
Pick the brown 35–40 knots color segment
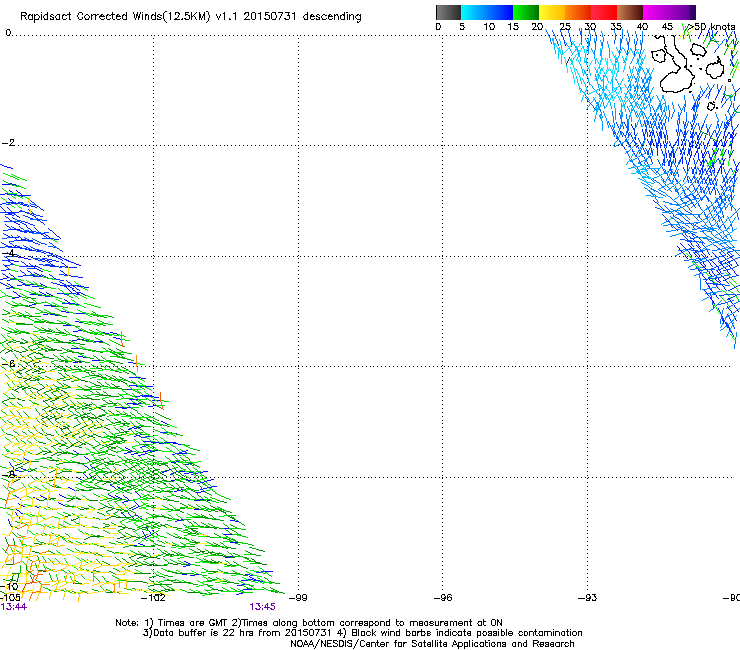pos(630,12)
